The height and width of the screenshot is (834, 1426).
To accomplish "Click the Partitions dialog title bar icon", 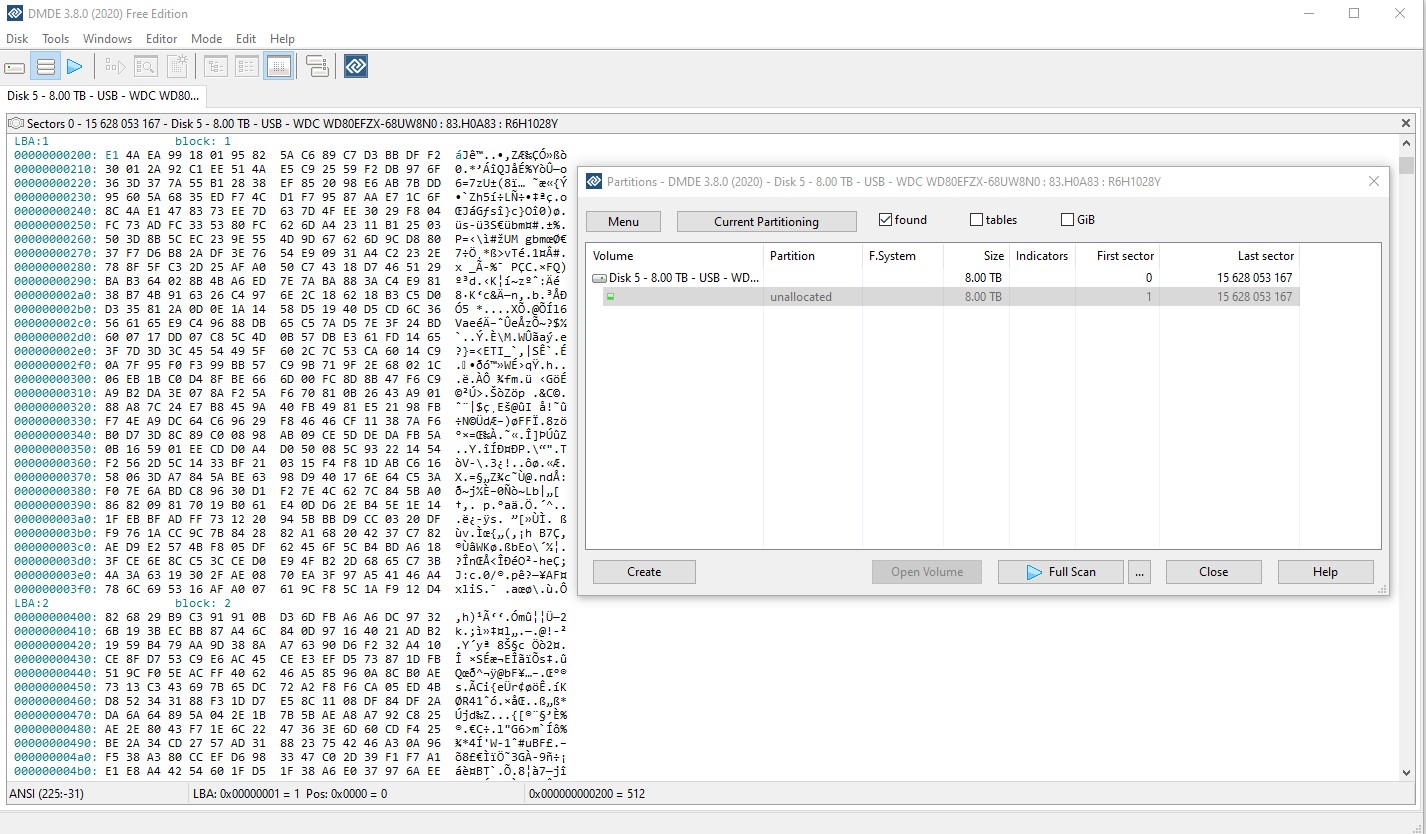I will (x=594, y=182).
